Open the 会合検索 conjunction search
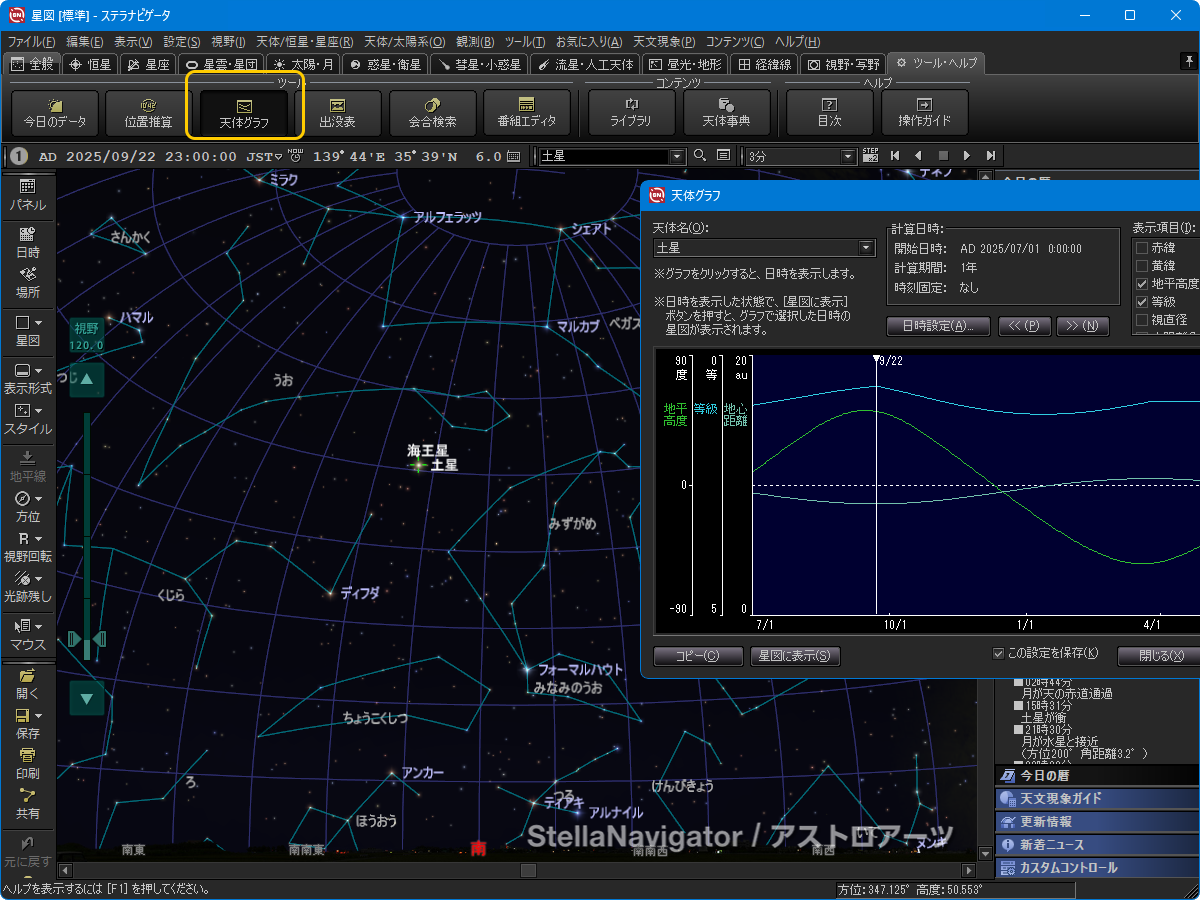 432,113
